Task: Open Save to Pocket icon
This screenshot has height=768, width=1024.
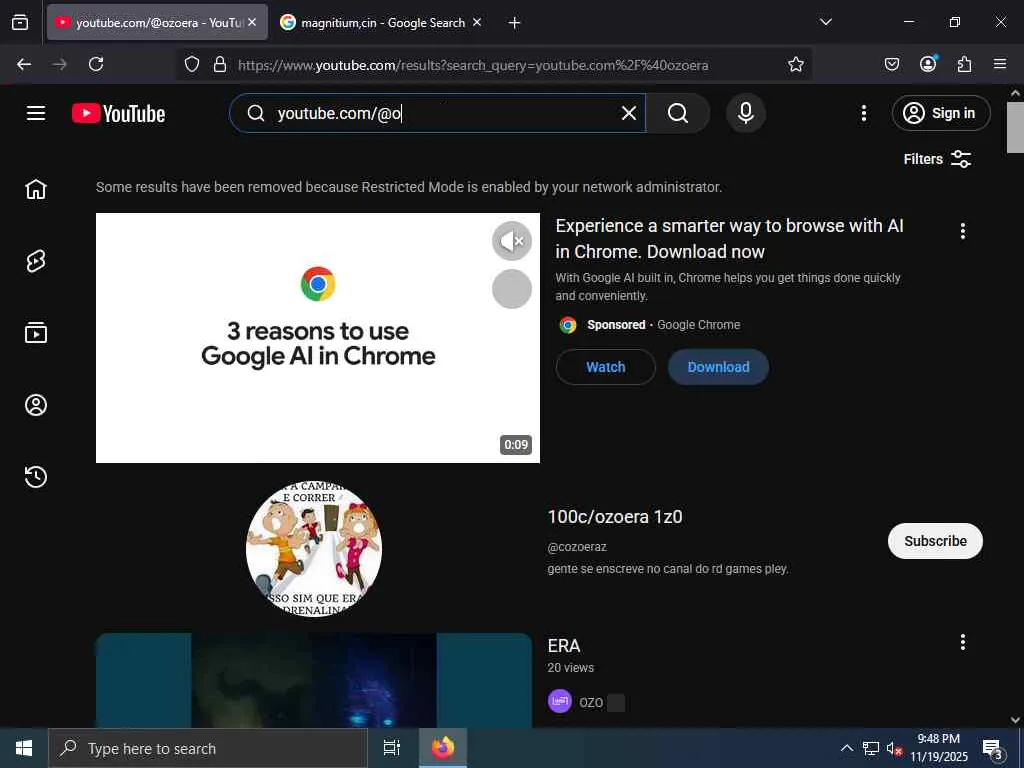Action: [891, 64]
